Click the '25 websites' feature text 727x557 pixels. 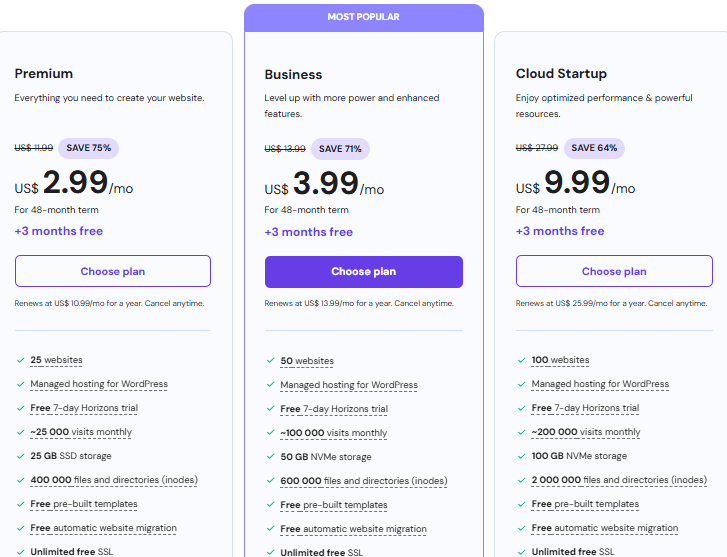(x=57, y=360)
